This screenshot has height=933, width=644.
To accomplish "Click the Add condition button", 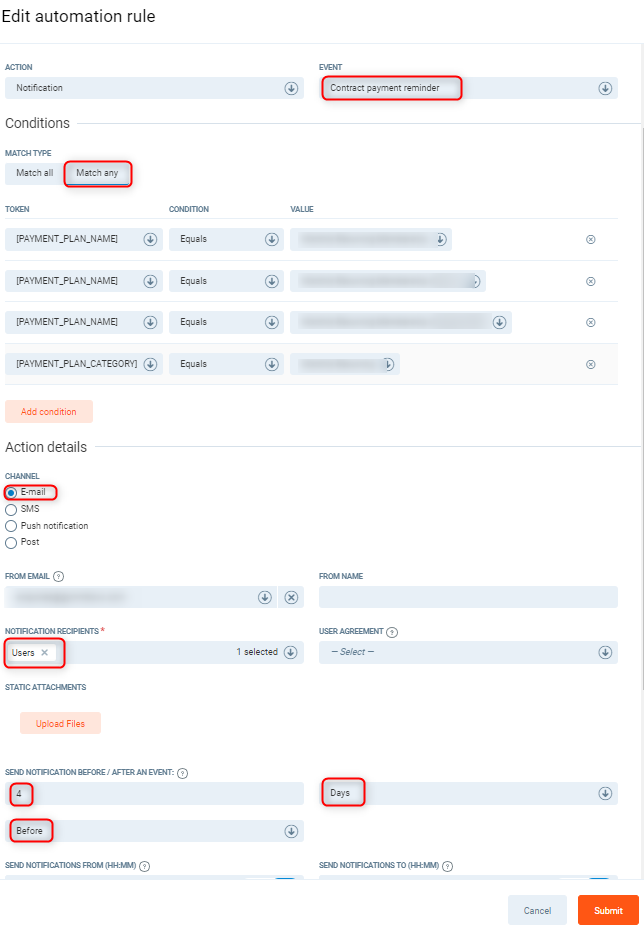I will point(49,411).
